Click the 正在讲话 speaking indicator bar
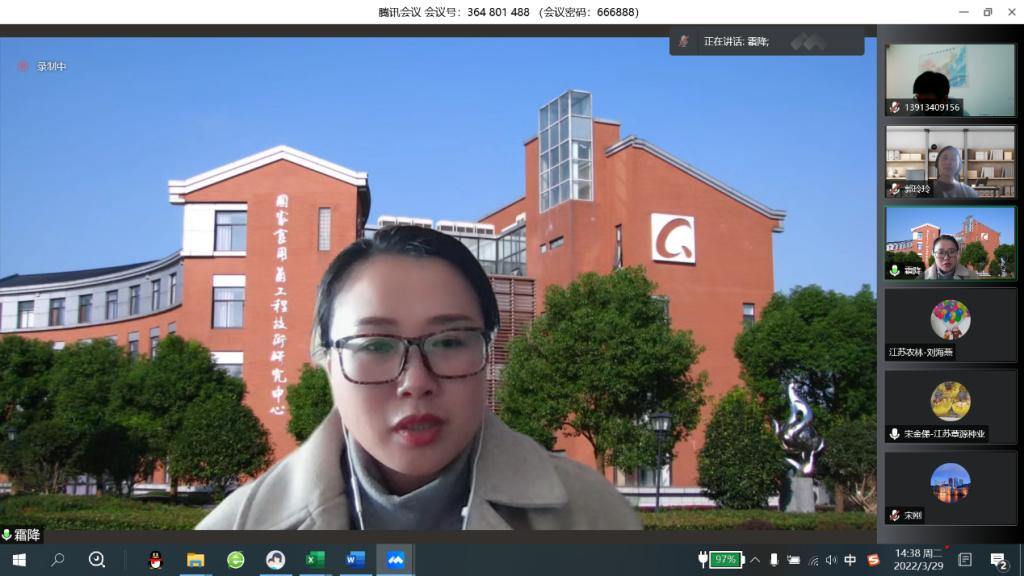Image resolution: width=1024 pixels, height=576 pixels. tap(766, 41)
